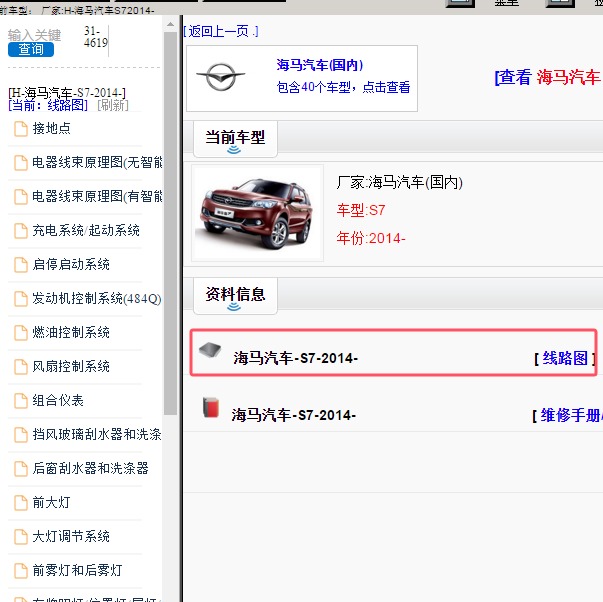
Task: Click the document icon beside 燃油控制系统
Action: coord(21,333)
